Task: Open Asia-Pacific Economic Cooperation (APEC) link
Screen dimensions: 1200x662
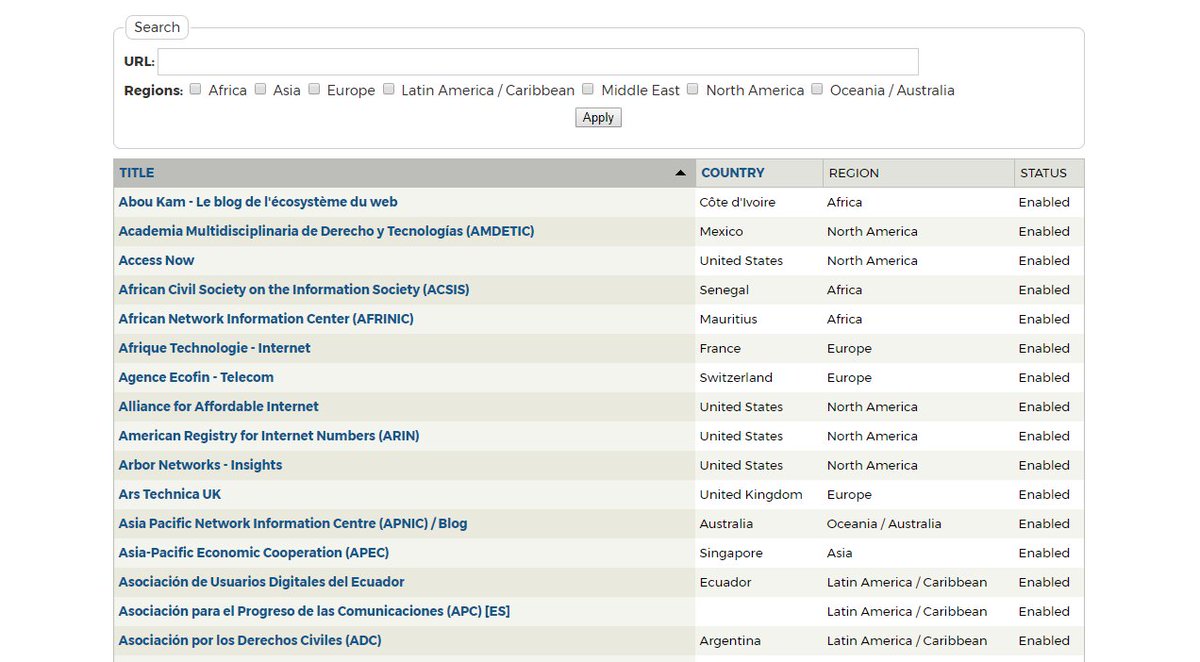Action: [x=254, y=553]
